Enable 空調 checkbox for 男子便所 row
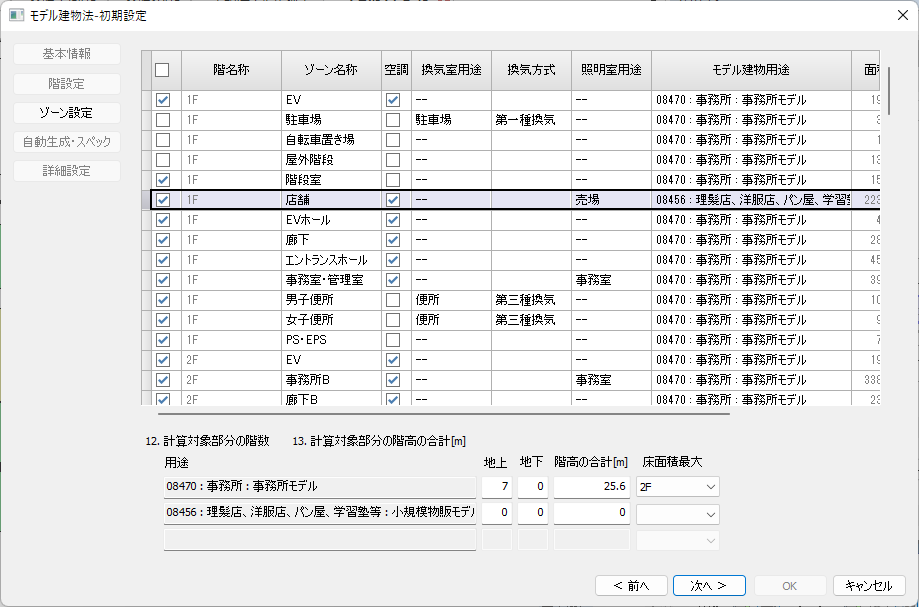This screenshot has height=607, width=919. [393, 300]
